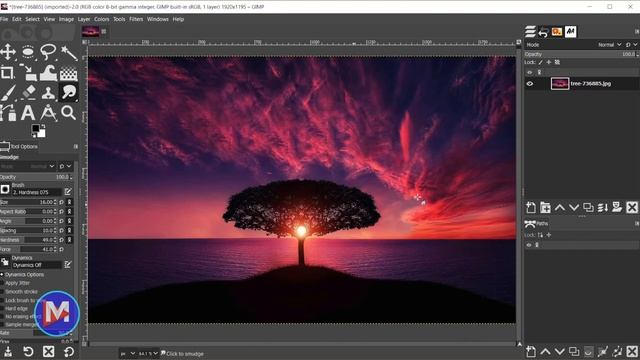The image size is (640, 360).
Task: Save tool preset icon in Tool Options
Action: tap(8, 351)
